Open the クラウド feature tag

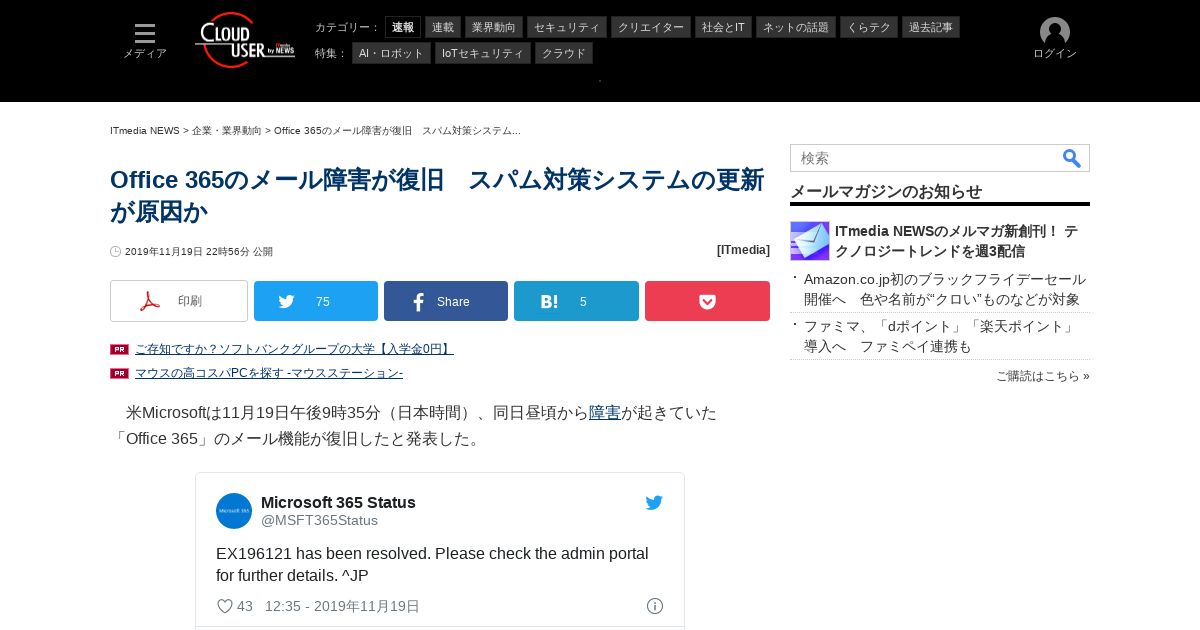[564, 53]
